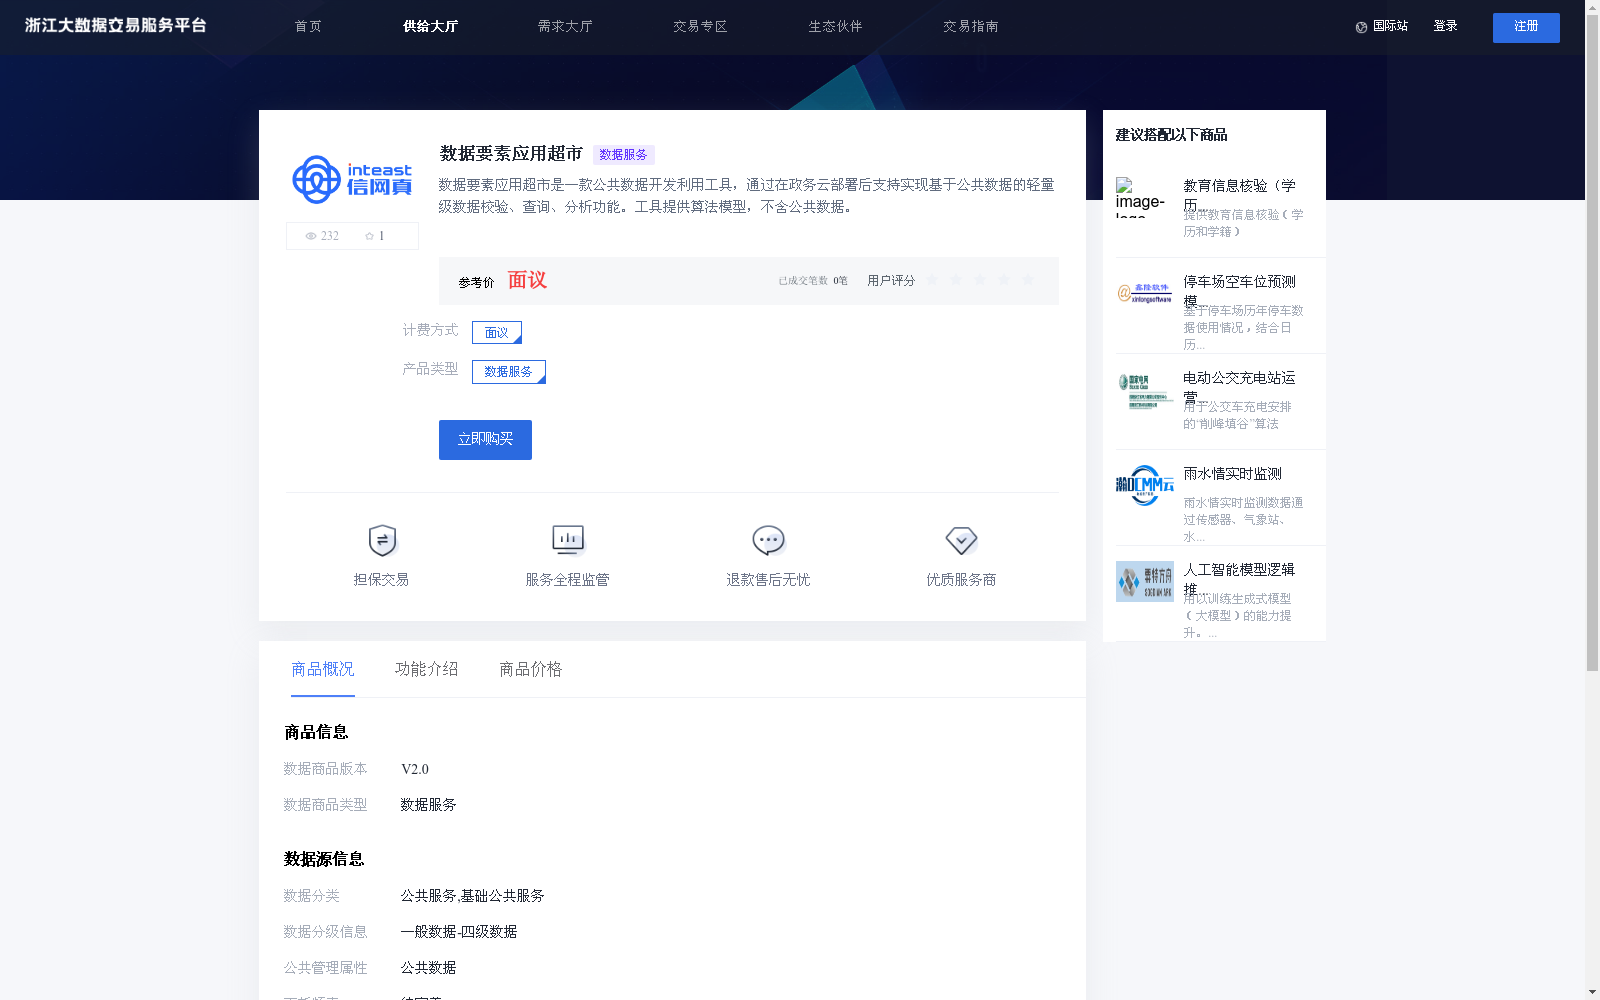This screenshot has height=1000, width=1600.
Task: Click the V2.0 version value
Action: 415,769
